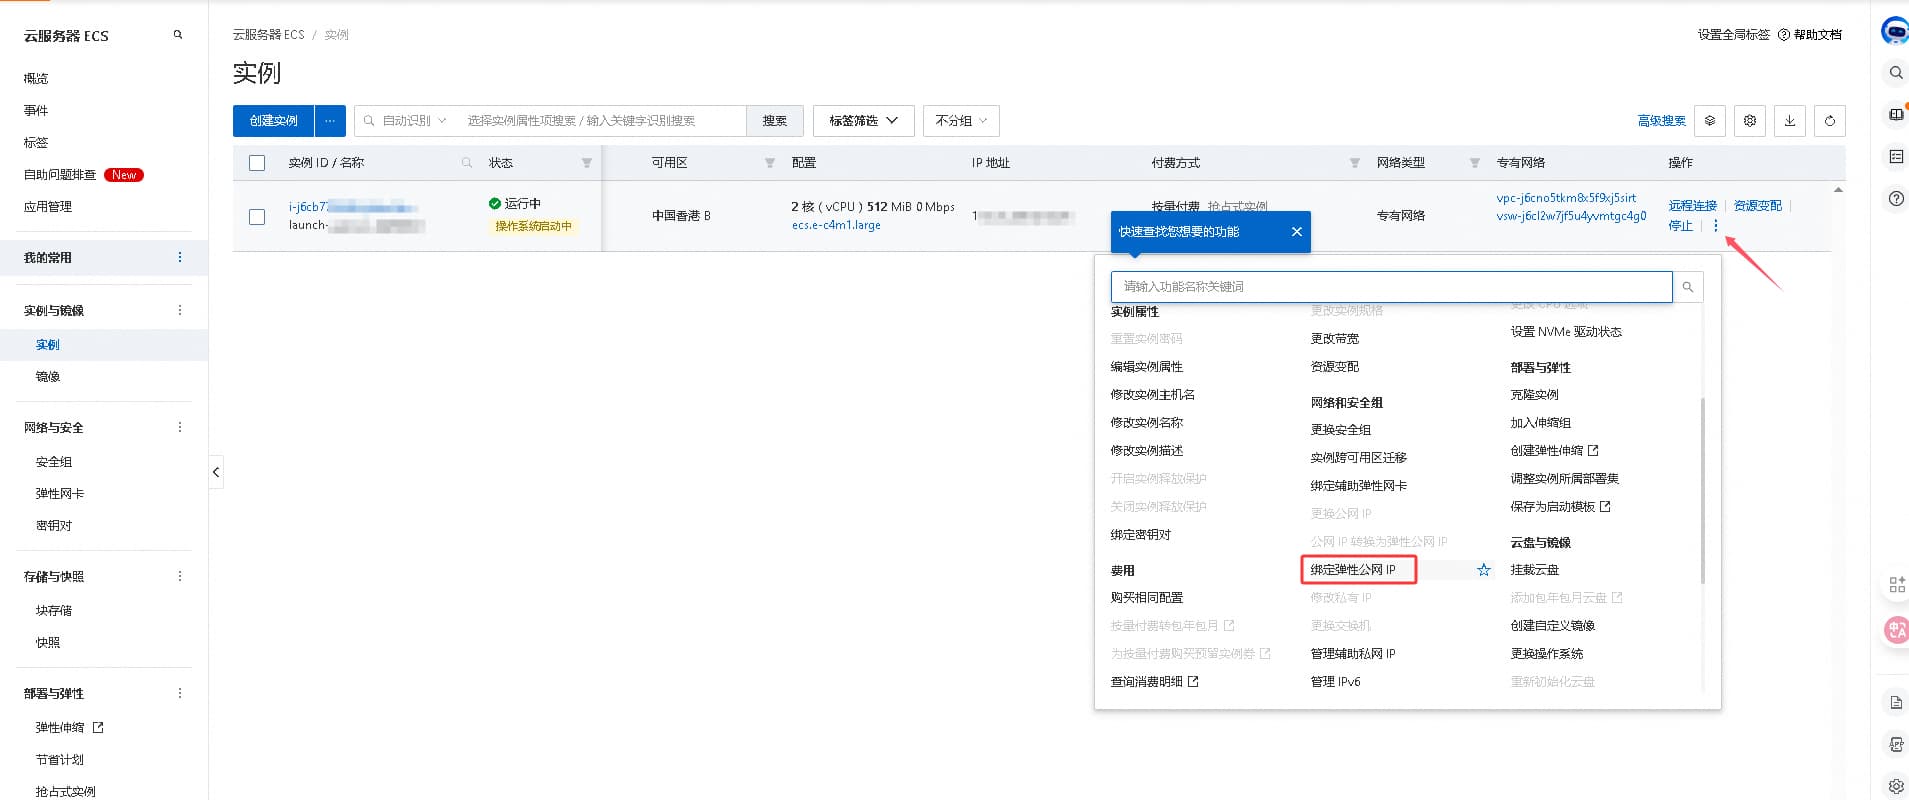
Task: Click 设置全局标签 at top right
Action: point(1734,35)
